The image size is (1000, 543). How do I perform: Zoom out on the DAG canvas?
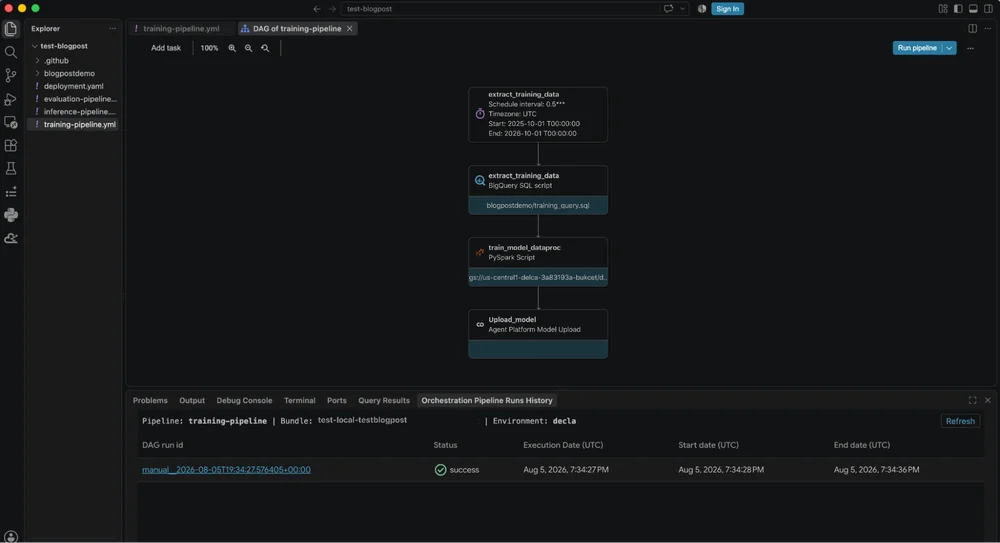tap(249, 48)
